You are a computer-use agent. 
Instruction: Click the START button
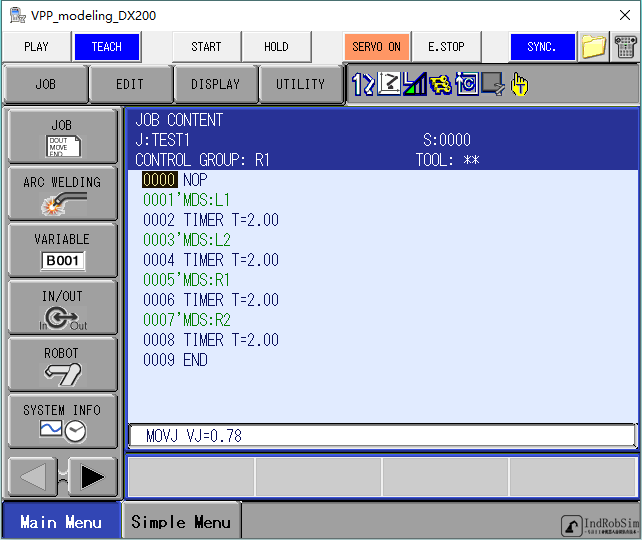206,47
